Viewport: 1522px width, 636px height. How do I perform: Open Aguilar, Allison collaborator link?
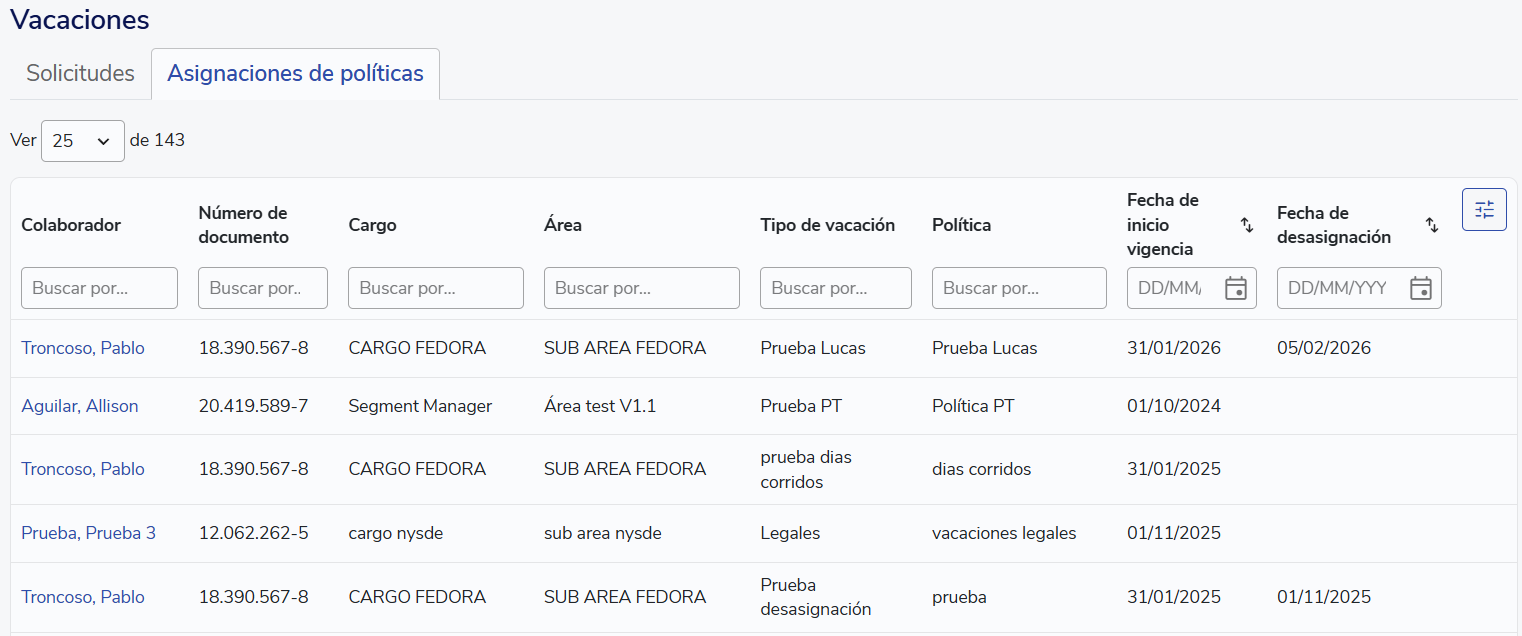(80, 406)
